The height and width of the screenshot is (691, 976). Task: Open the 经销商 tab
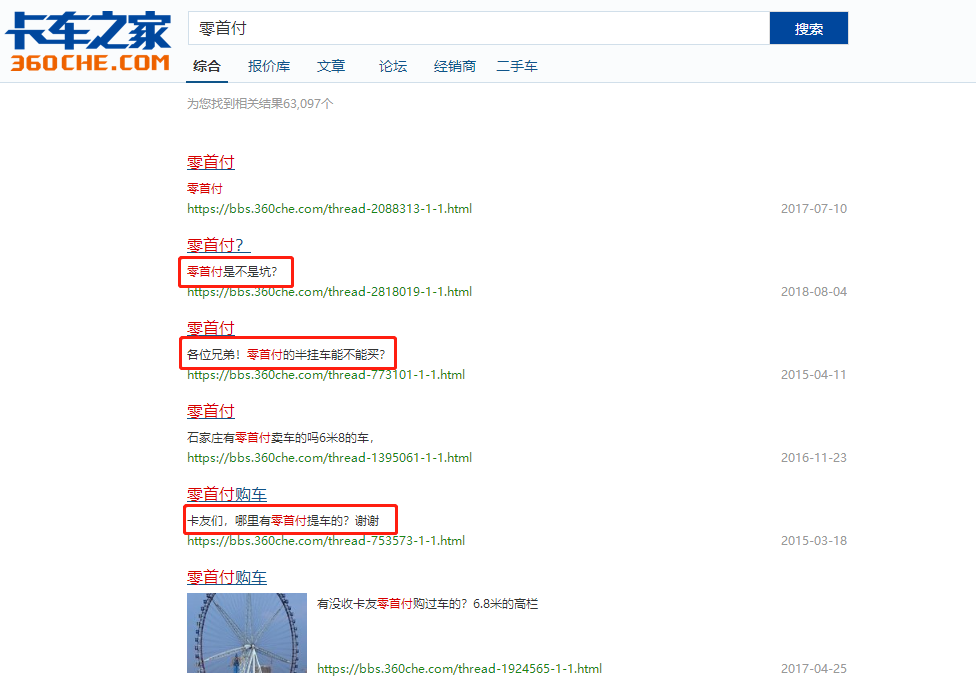coord(455,66)
